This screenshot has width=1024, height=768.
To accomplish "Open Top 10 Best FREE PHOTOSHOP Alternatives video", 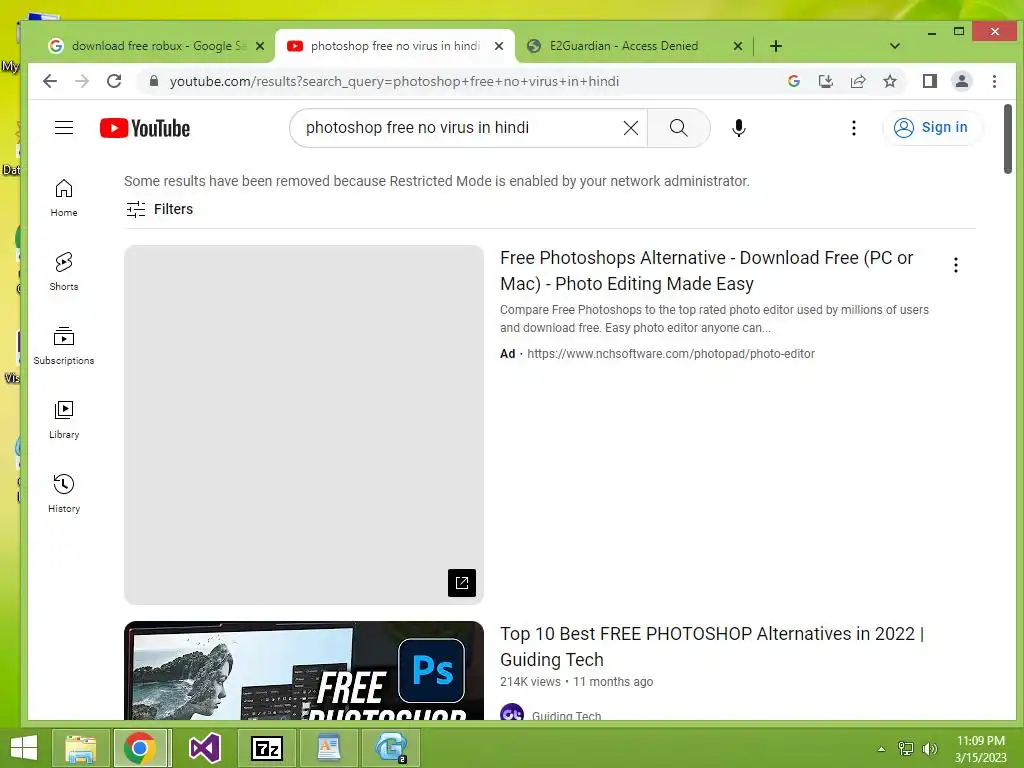I will [712, 647].
